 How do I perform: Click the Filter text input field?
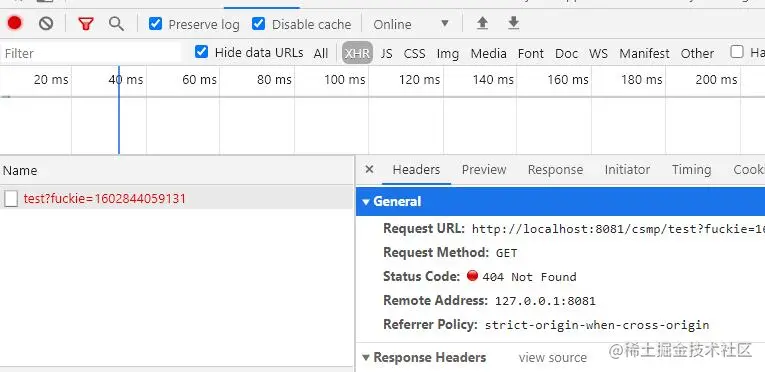pos(91,53)
